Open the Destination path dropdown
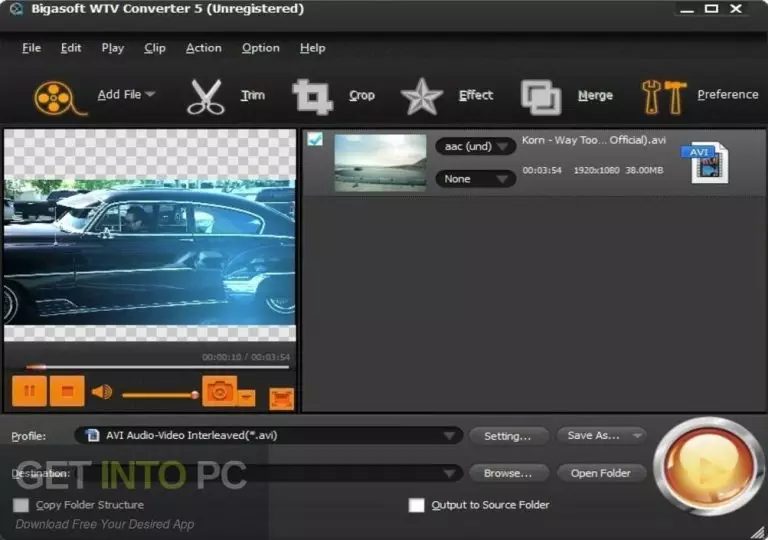This screenshot has height=540, width=768. 268,473
